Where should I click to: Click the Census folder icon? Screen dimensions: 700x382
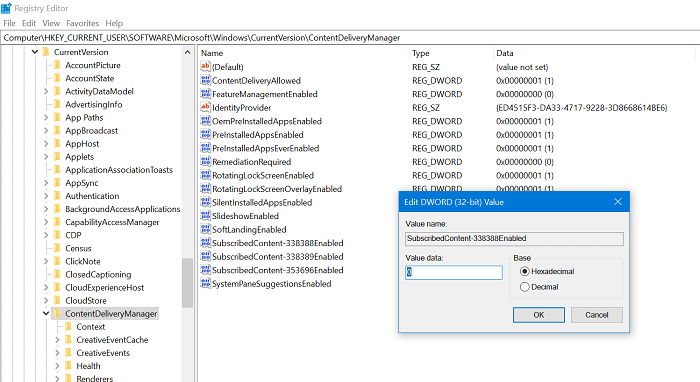57,248
